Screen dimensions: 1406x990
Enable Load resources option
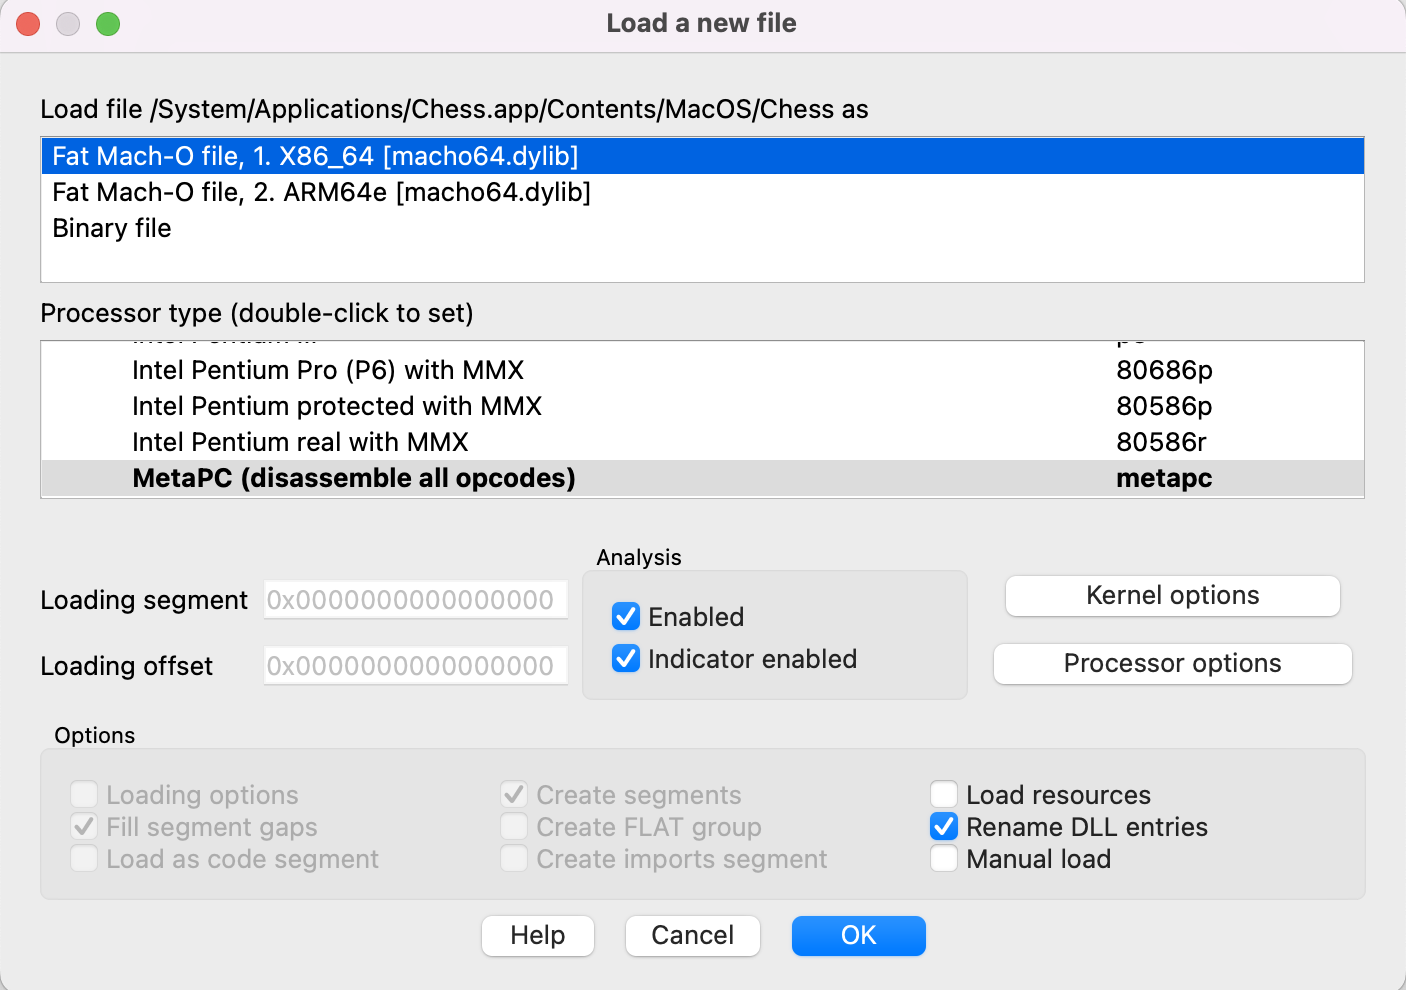(944, 795)
